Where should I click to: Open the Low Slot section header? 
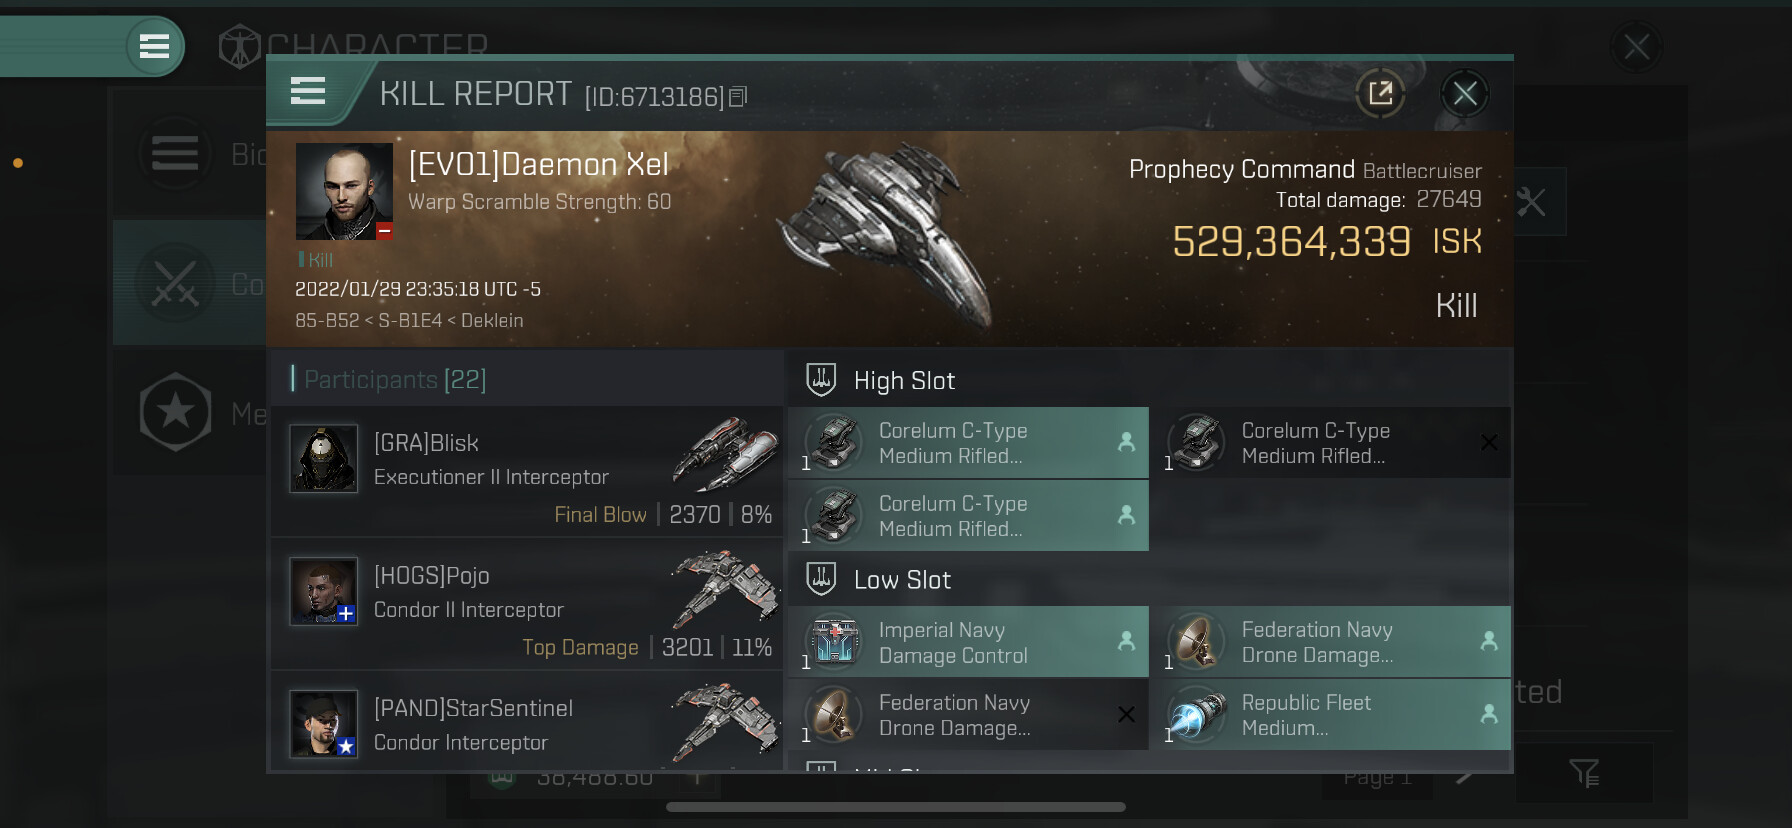[902, 580]
